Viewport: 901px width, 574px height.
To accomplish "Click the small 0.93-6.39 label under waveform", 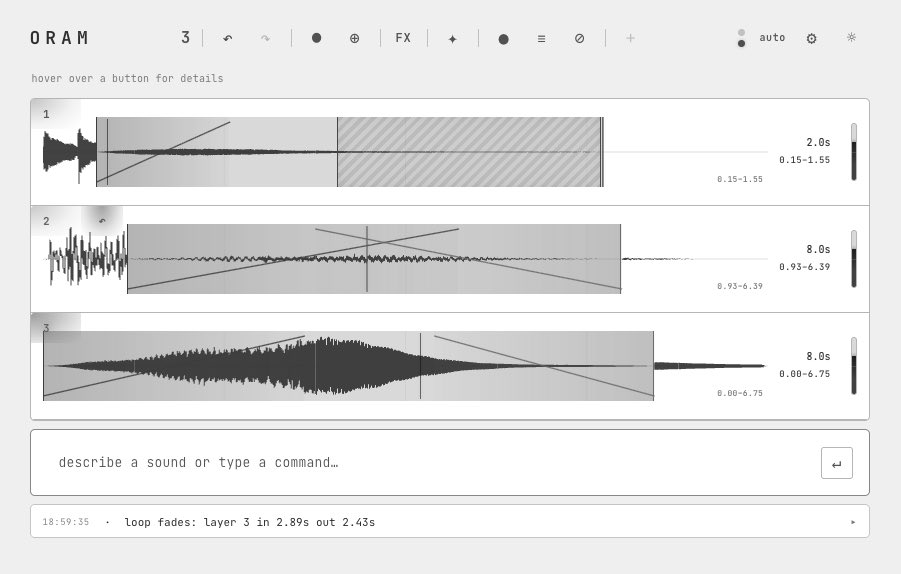I will point(740,286).
